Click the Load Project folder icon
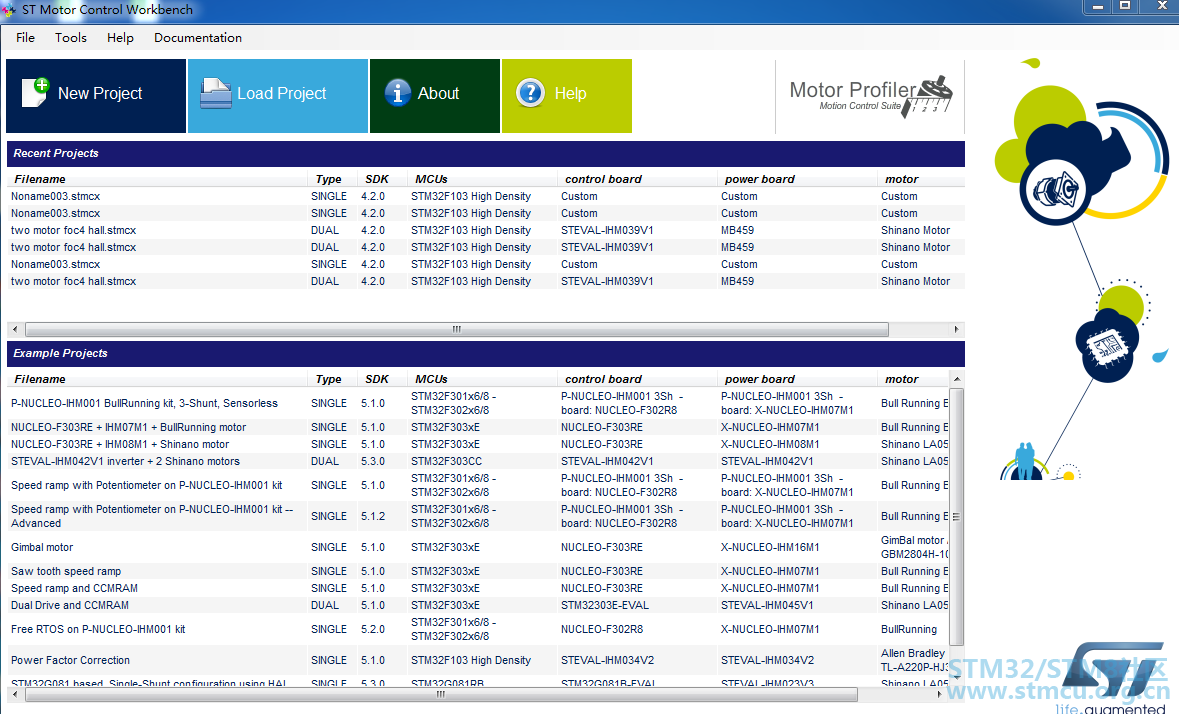Screen dimensions: 1179x714 (215, 93)
